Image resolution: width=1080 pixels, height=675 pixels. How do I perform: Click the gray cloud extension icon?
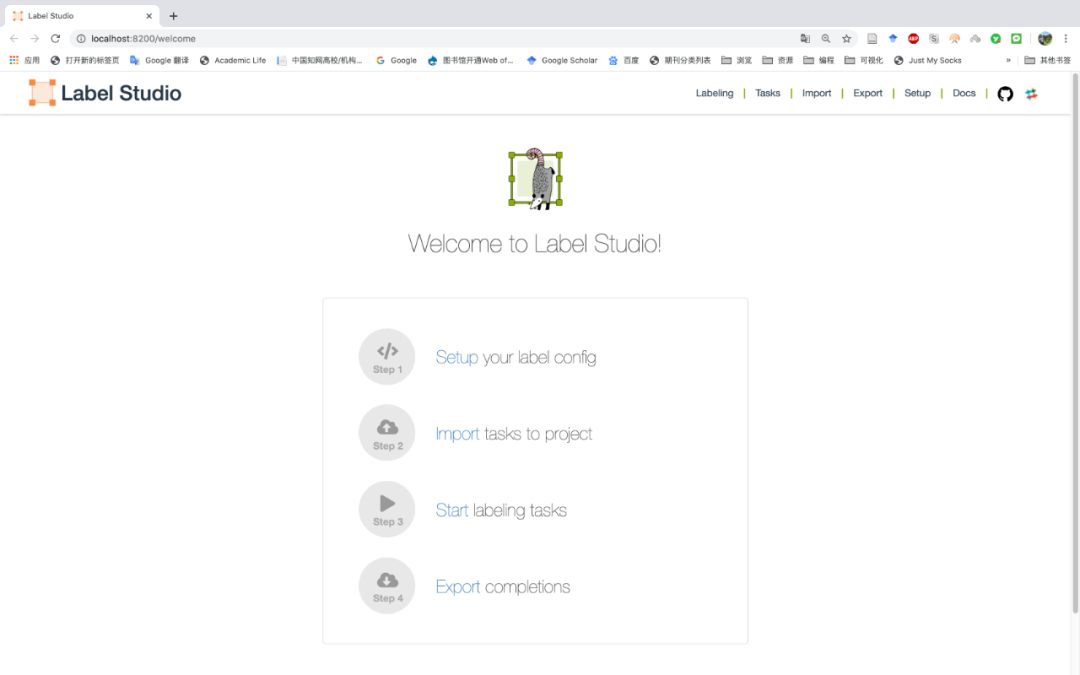point(975,39)
